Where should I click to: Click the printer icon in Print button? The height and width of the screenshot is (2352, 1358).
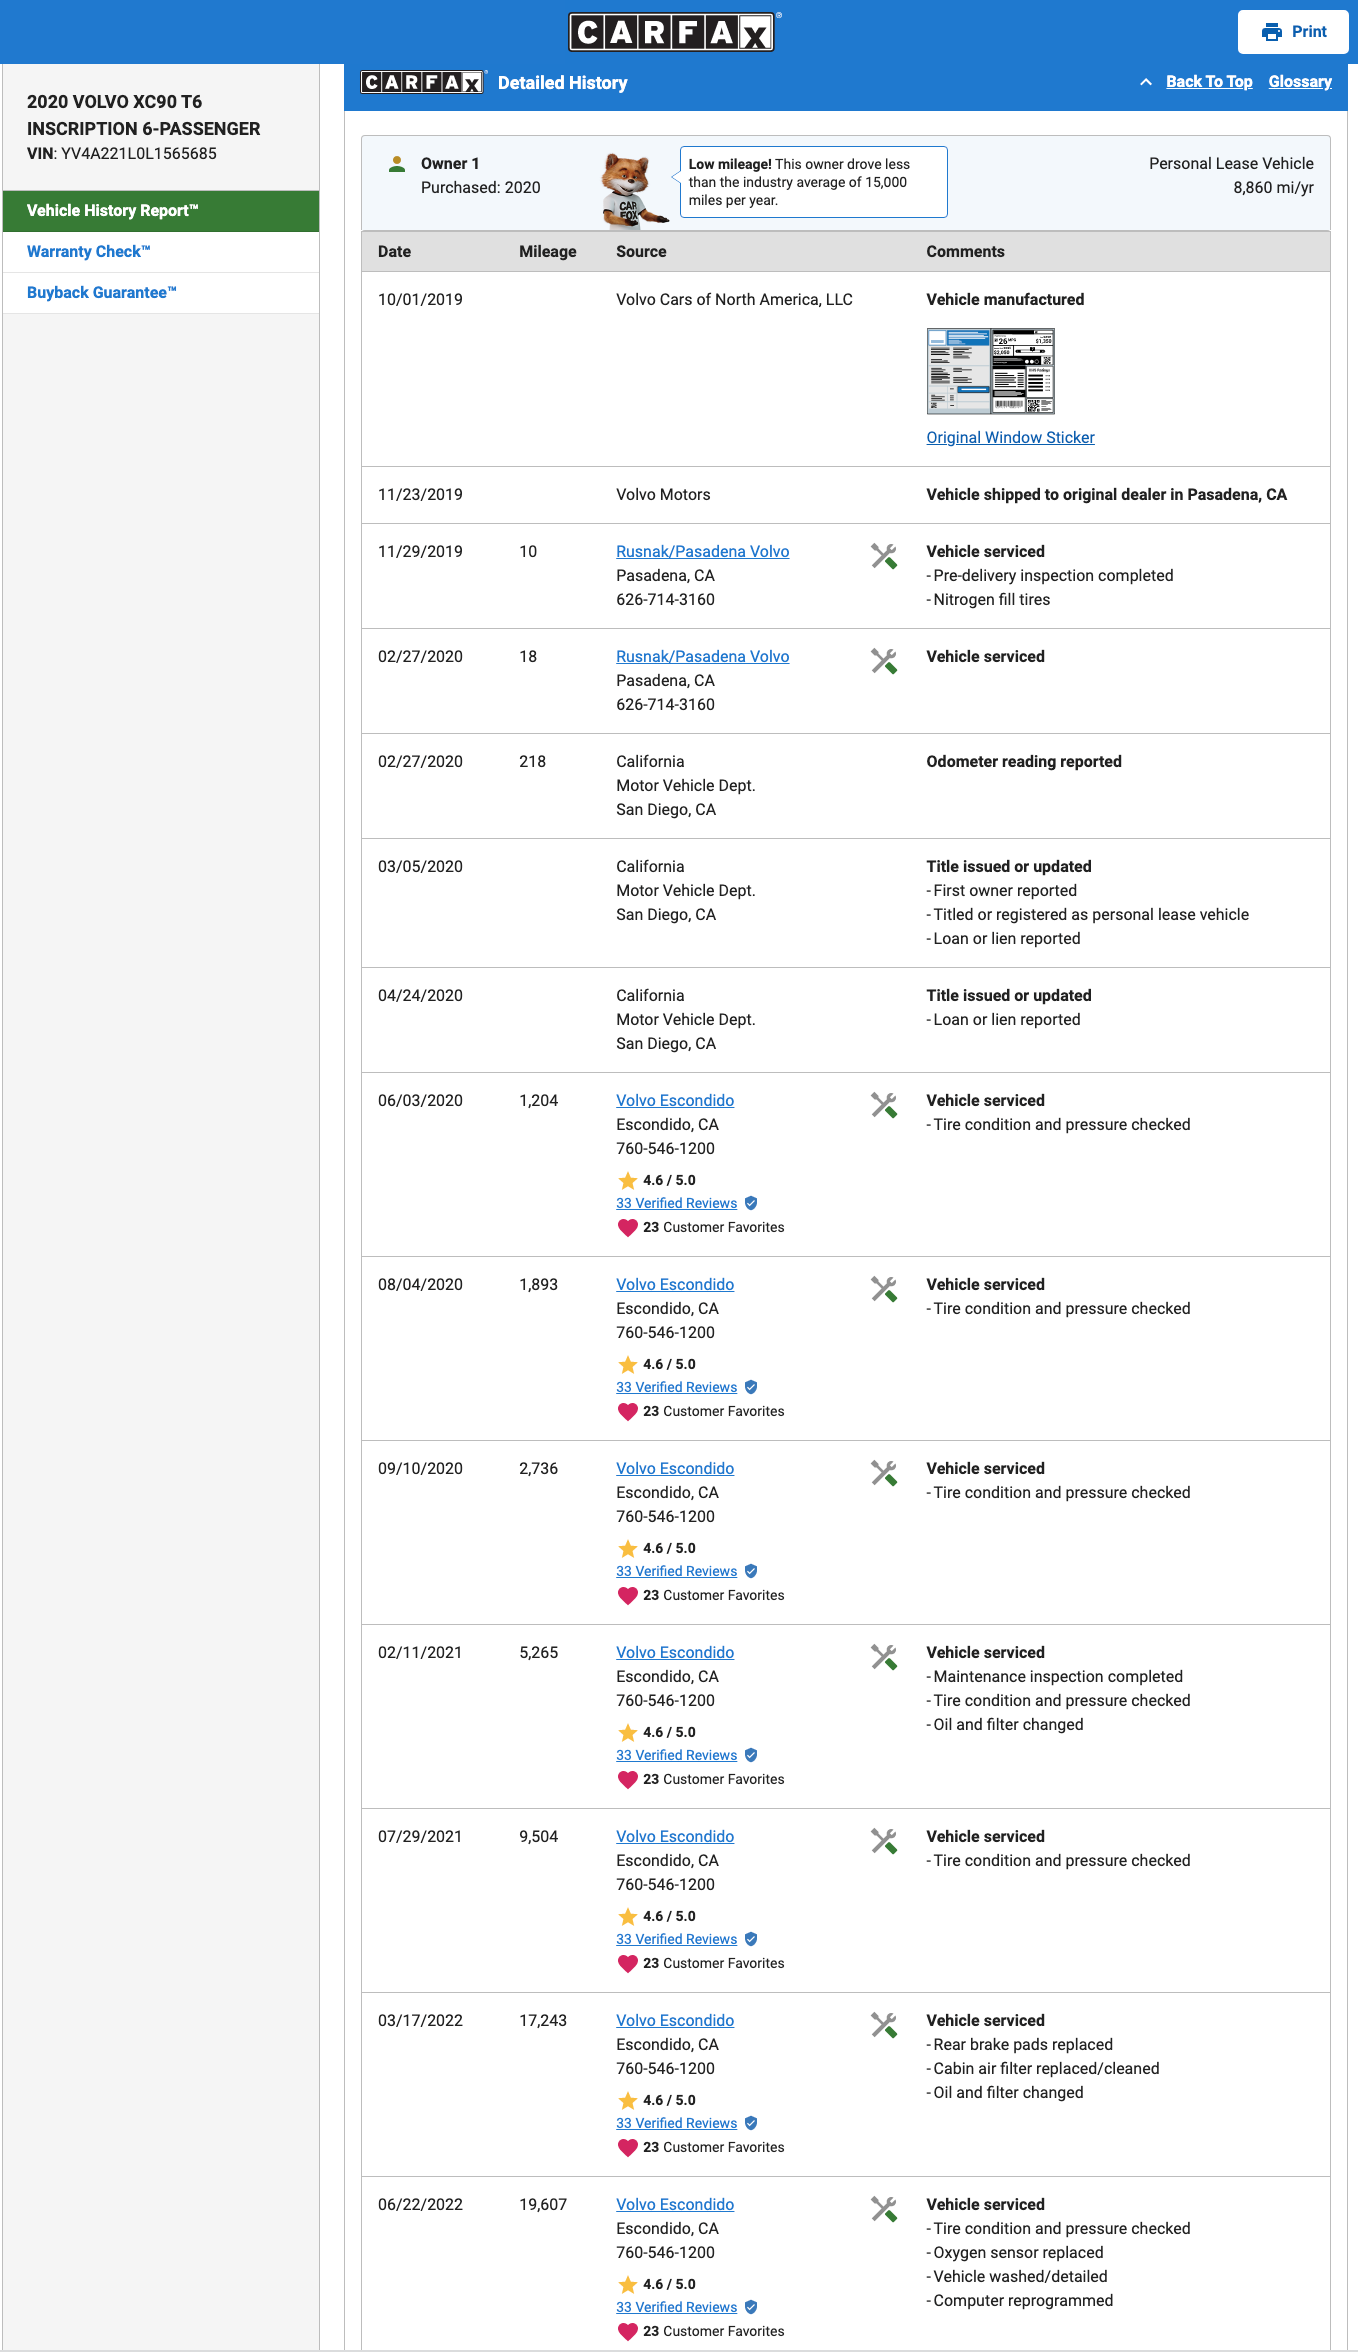tap(1271, 32)
